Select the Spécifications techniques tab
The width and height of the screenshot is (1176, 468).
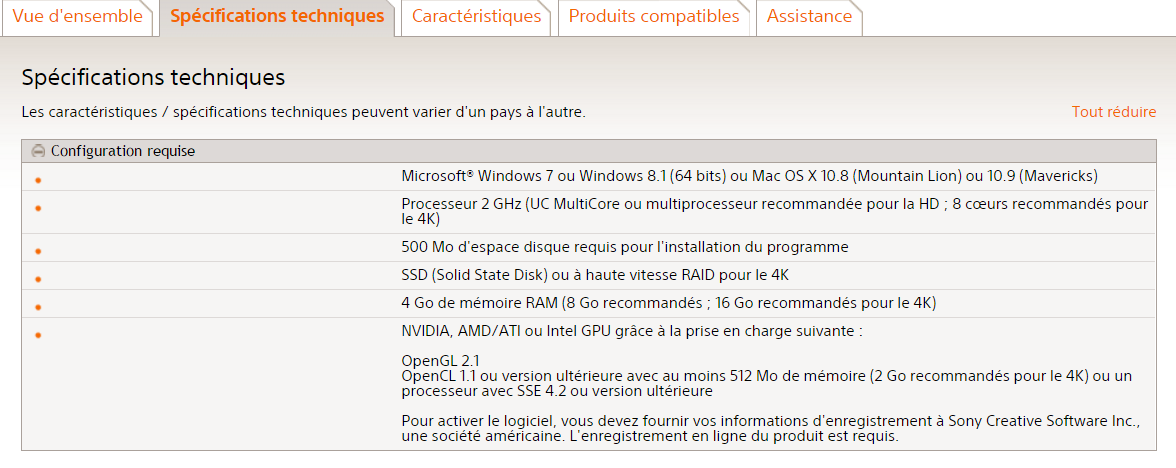coord(277,17)
